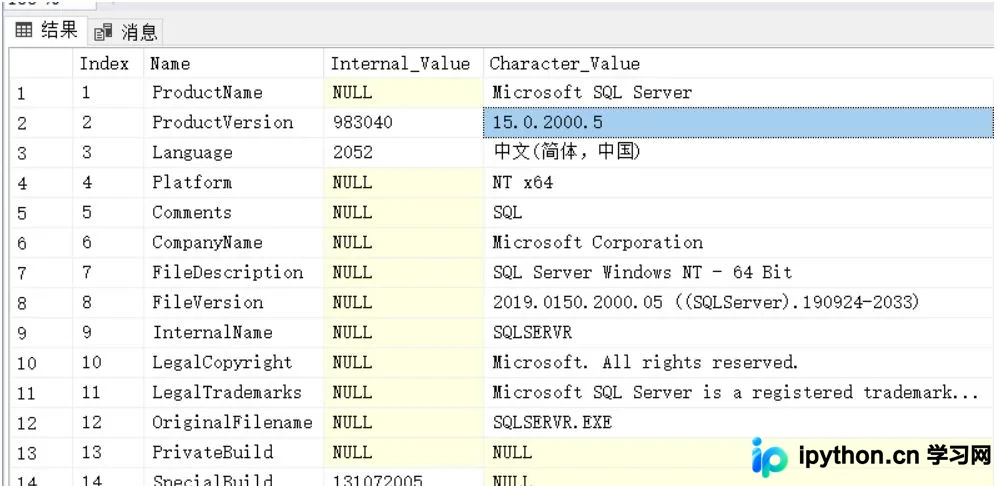Select the Language name cell

pyautogui.click(x=234, y=153)
